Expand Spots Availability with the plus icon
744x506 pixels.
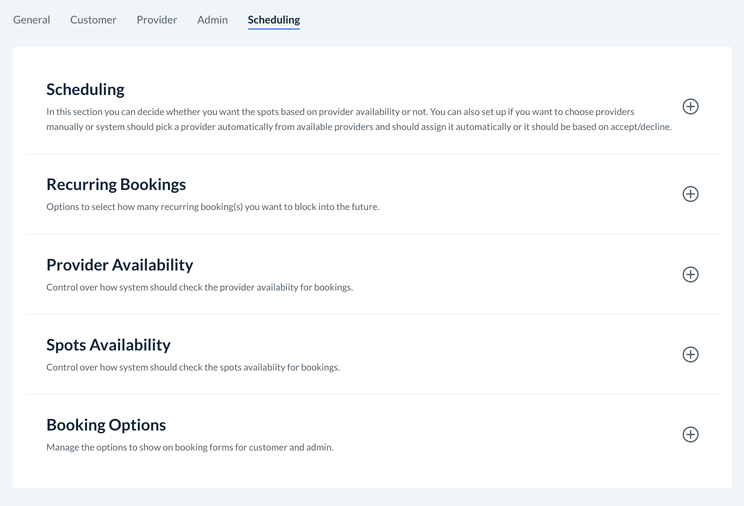(690, 354)
